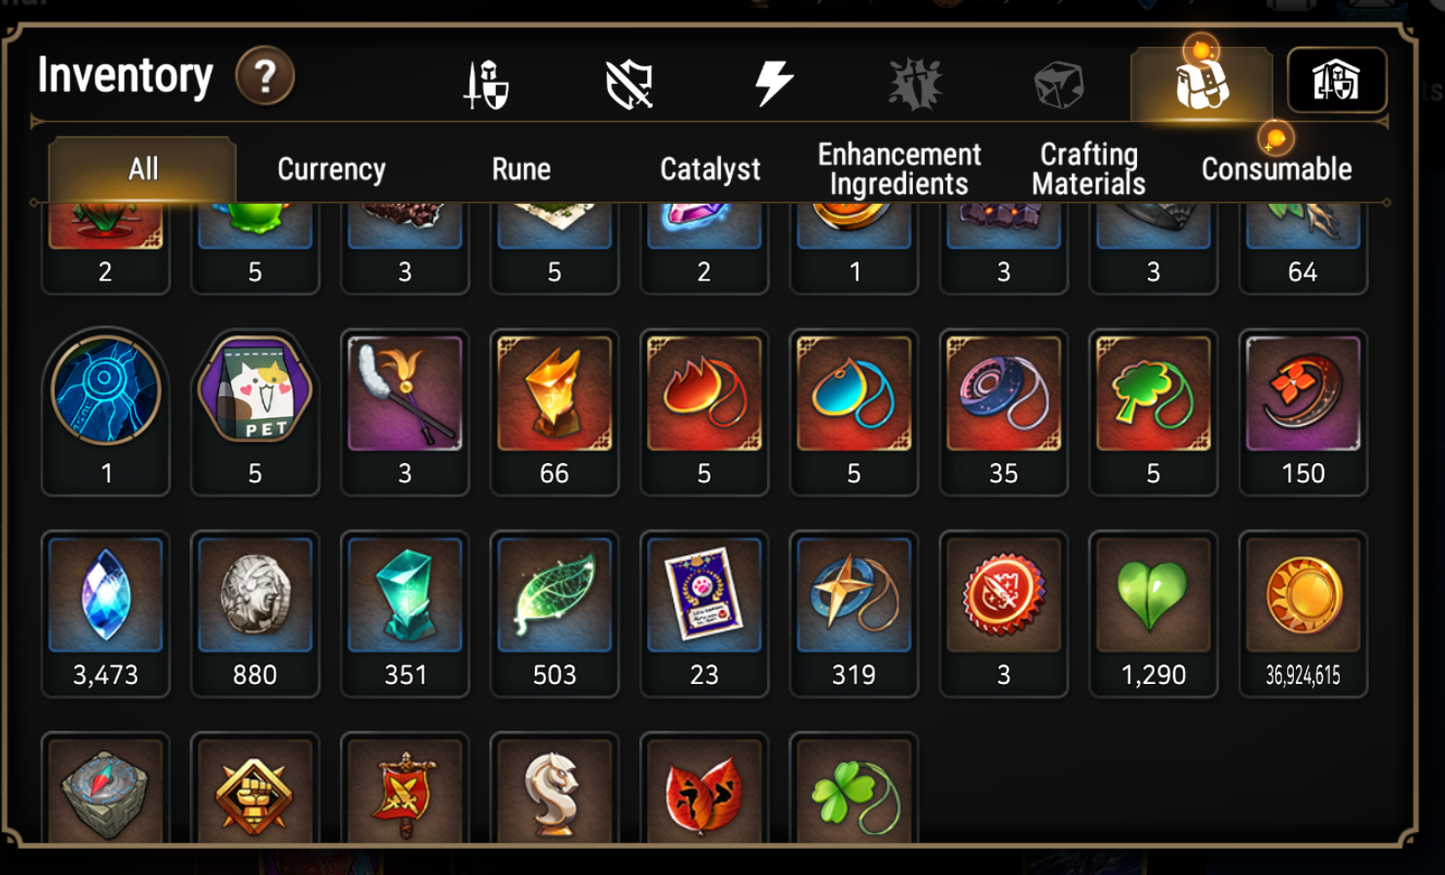Open the Consumable tab
This screenshot has width=1445, height=875.
click(x=1277, y=169)
